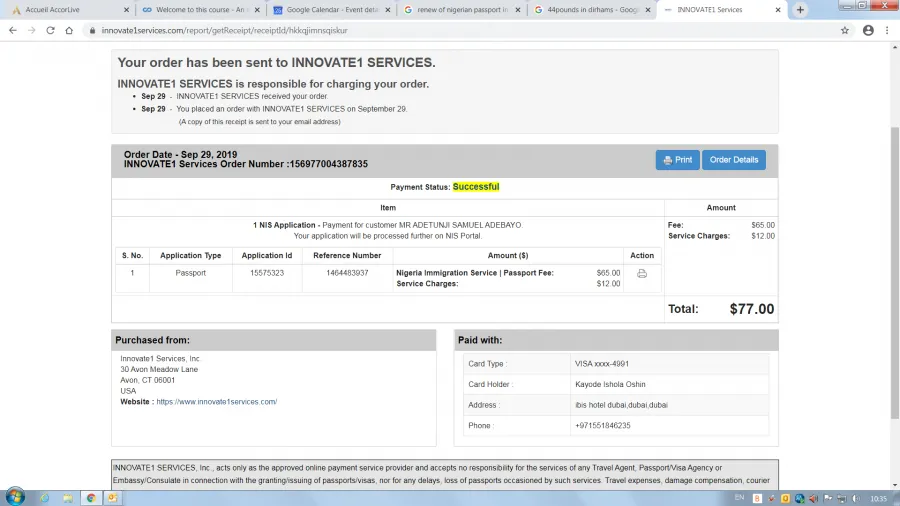Image resolution: width=900 pixels, height=506 pixels.
Task: Switch to the Welcome to this course tab
Action: point(195,10)
